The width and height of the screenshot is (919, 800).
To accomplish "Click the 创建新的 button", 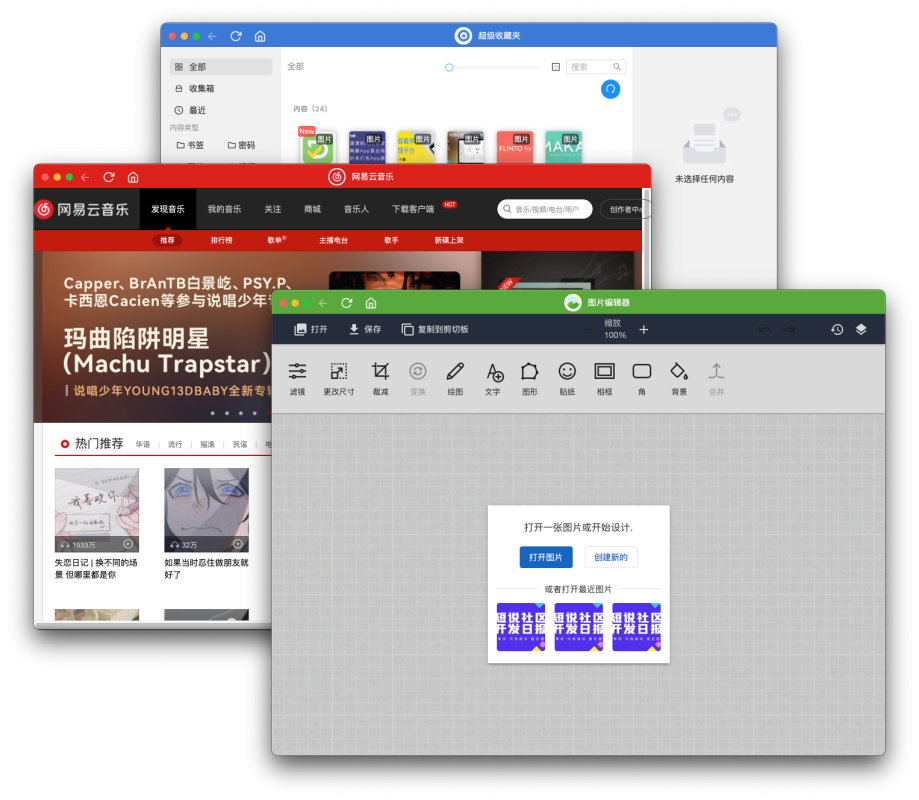I will coord(611,557).
